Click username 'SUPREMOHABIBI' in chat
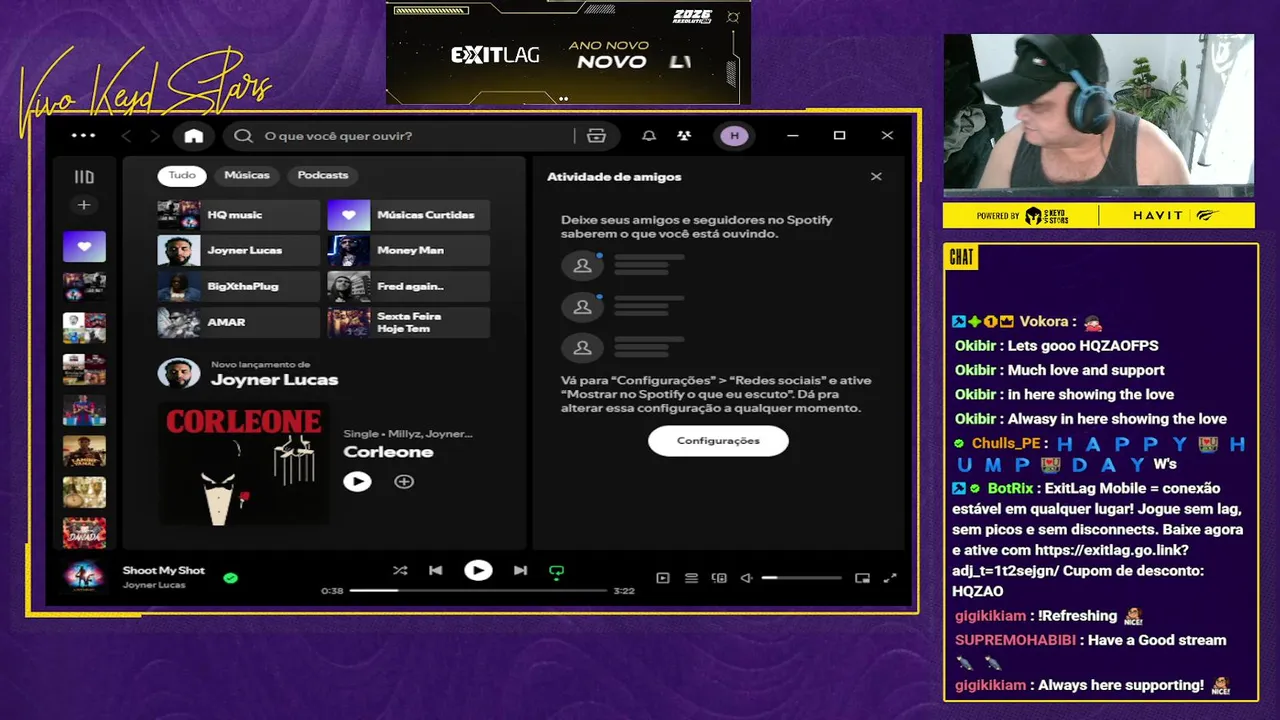Viewport: 1280px width, 720px height. [1015, 641]
